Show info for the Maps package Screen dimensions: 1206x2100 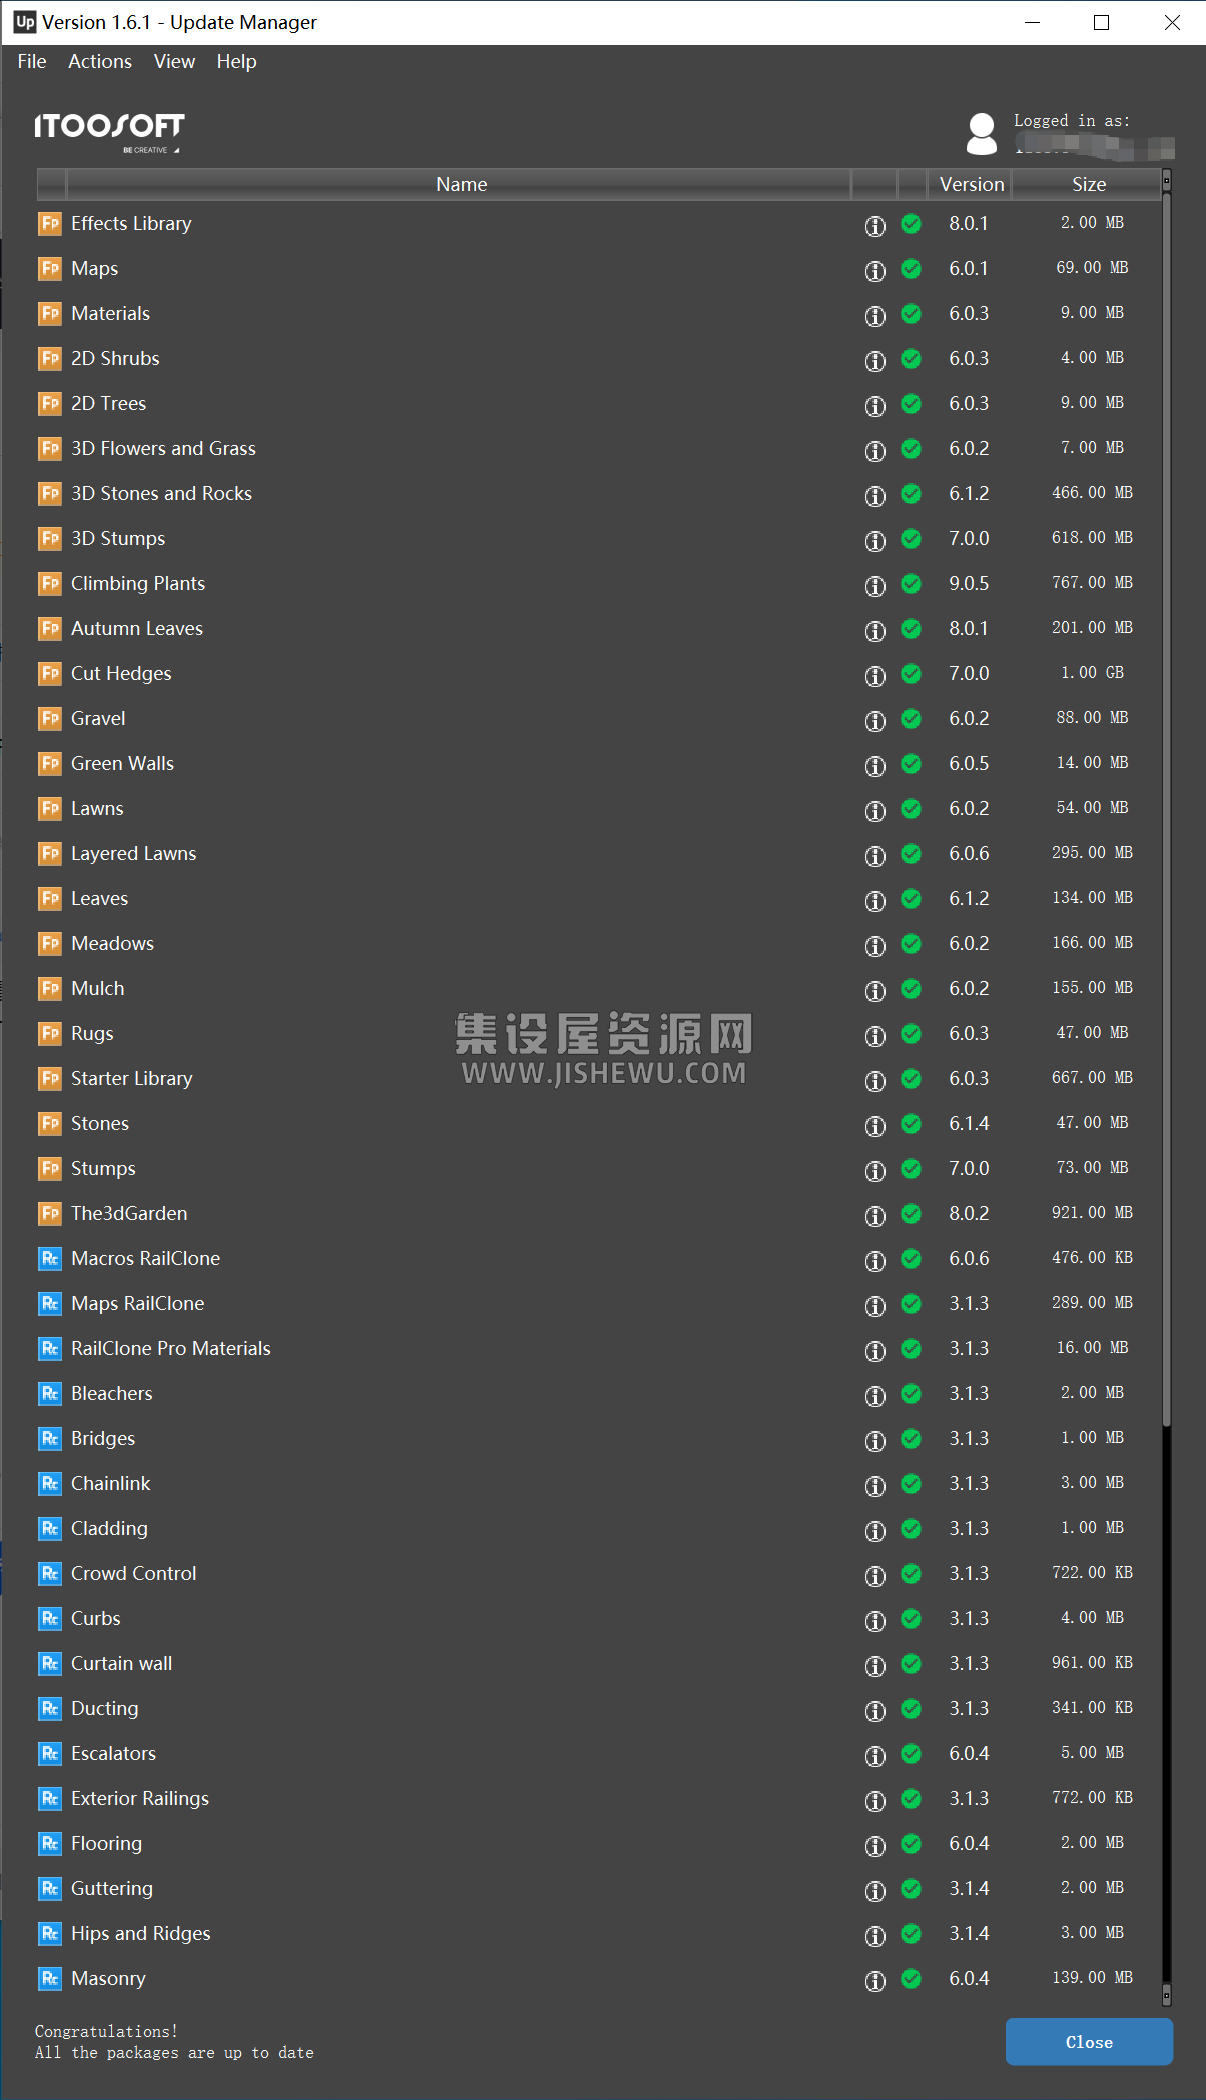(875, 270)
